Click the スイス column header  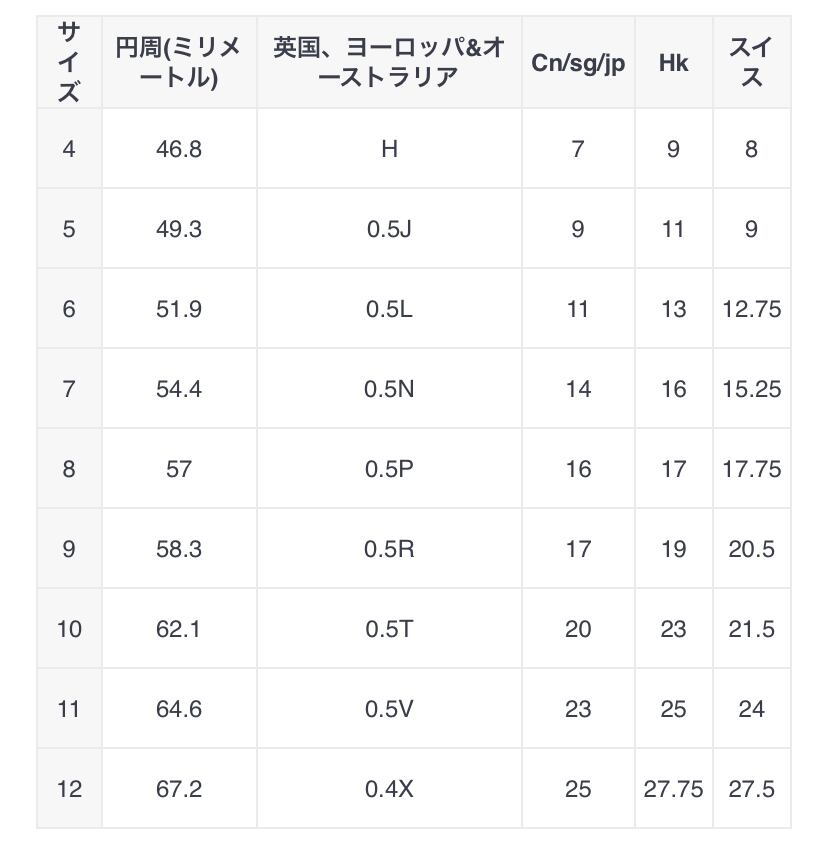tap(751, 63)
